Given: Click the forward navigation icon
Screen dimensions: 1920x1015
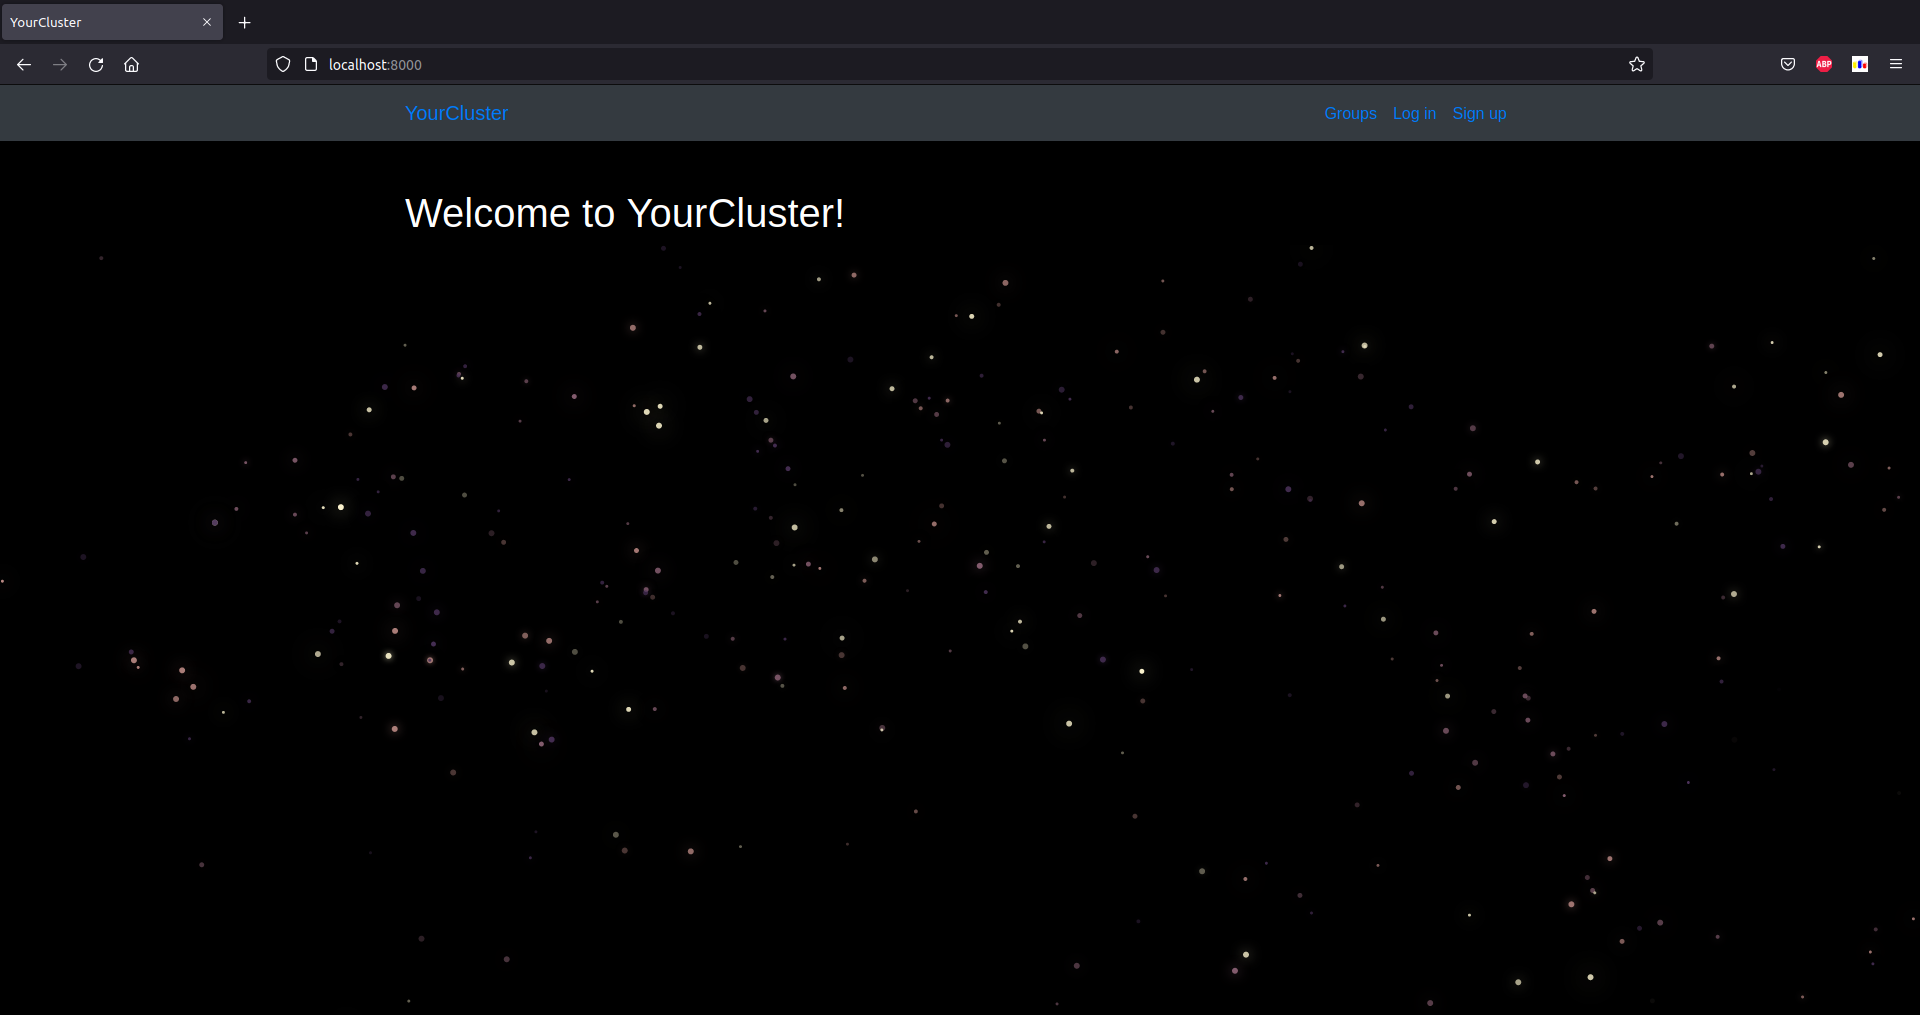Looking at the screenshot, I should click(59, 64).
